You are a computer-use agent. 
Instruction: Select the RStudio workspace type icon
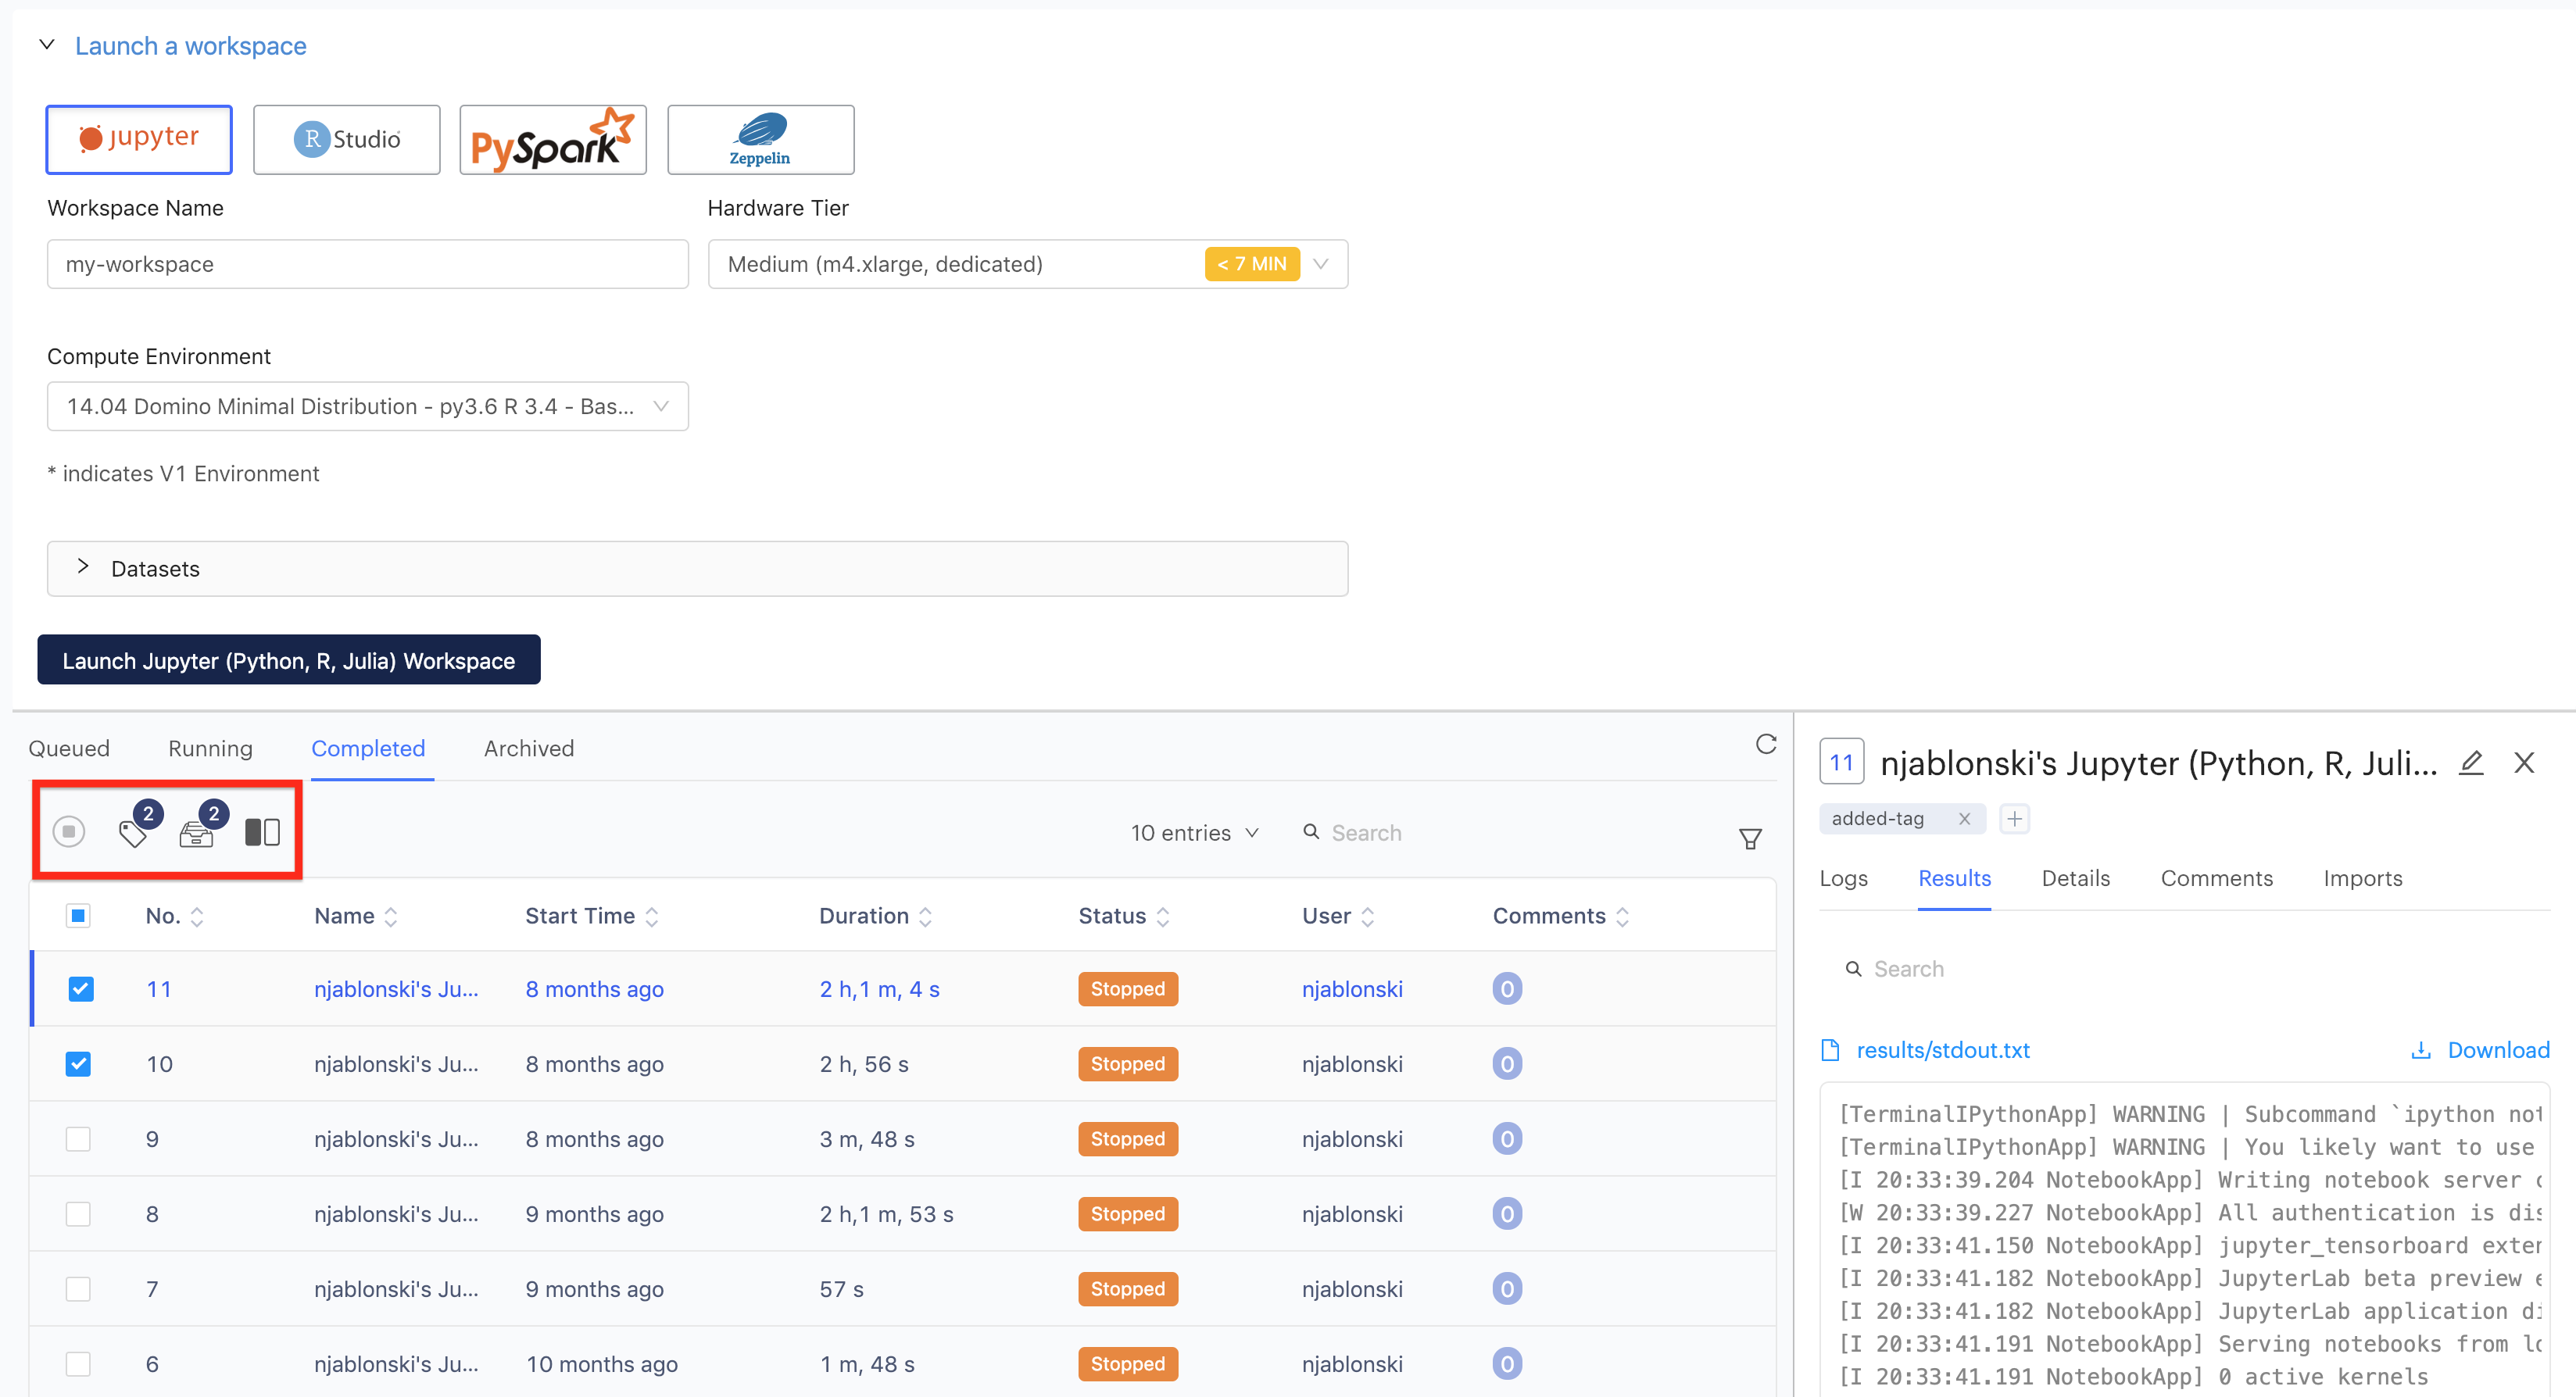pos(346,138)
